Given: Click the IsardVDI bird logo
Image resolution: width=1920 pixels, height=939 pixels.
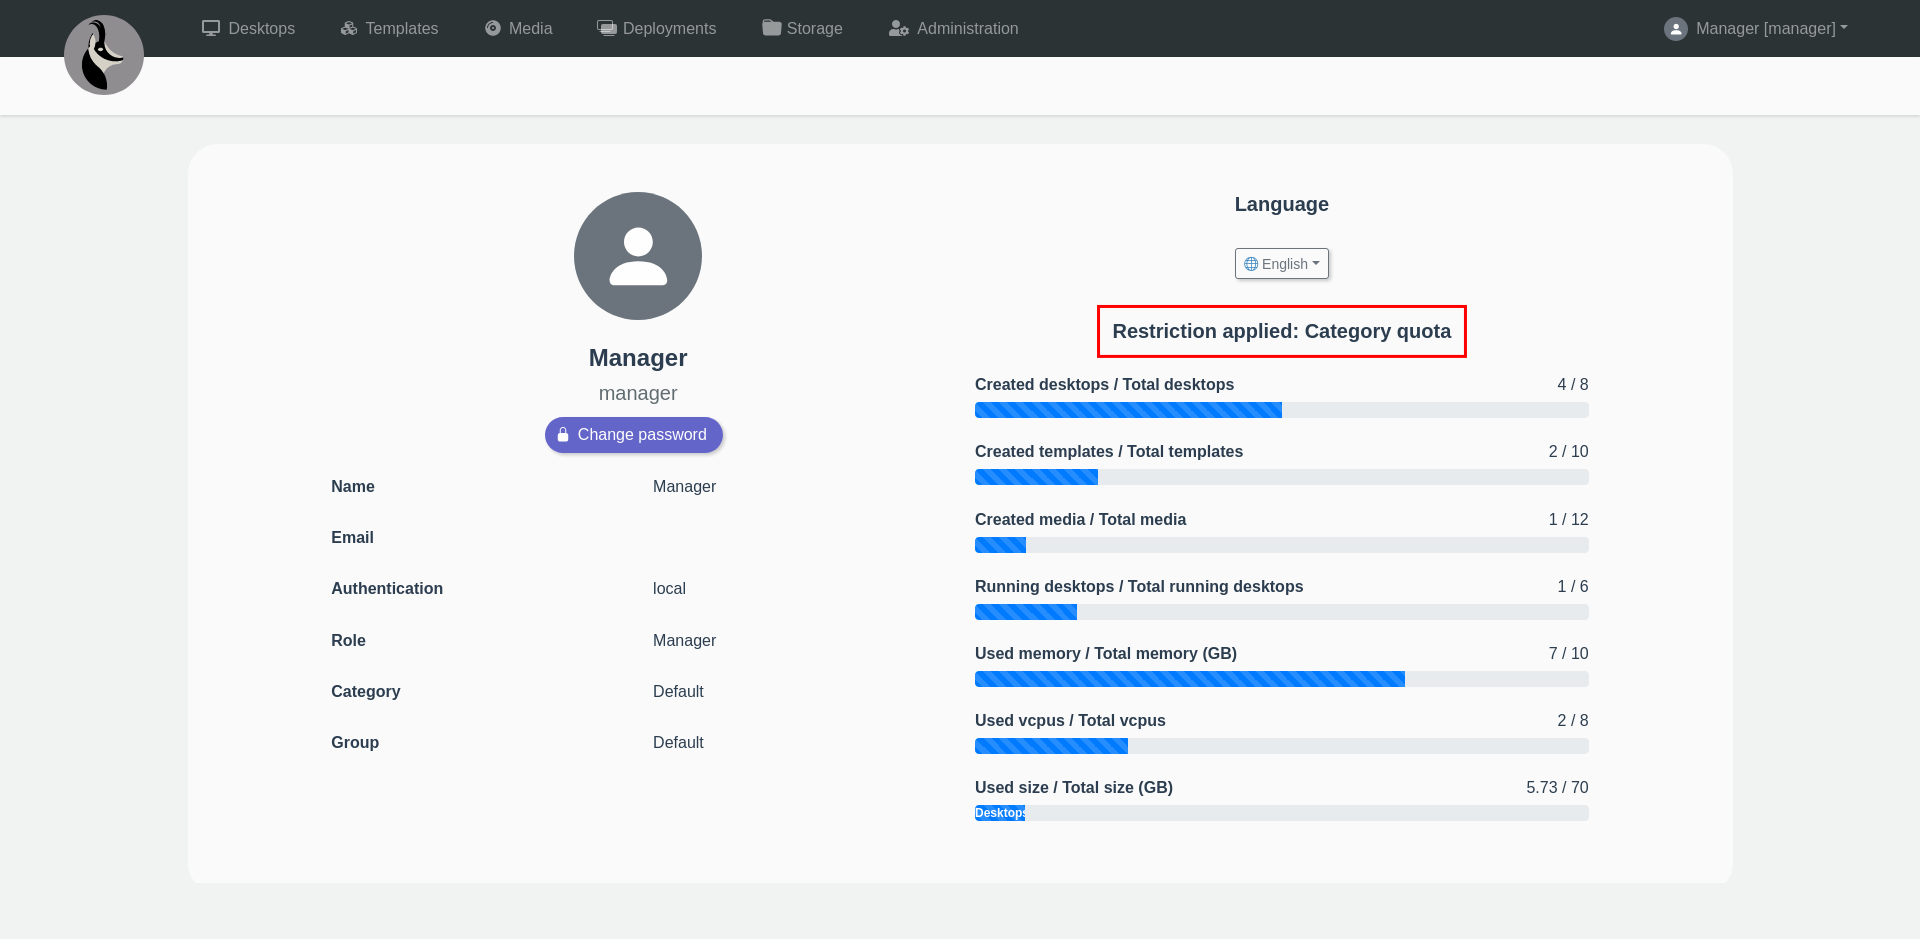Looking at the screenshot, I should tap(104, 55).
